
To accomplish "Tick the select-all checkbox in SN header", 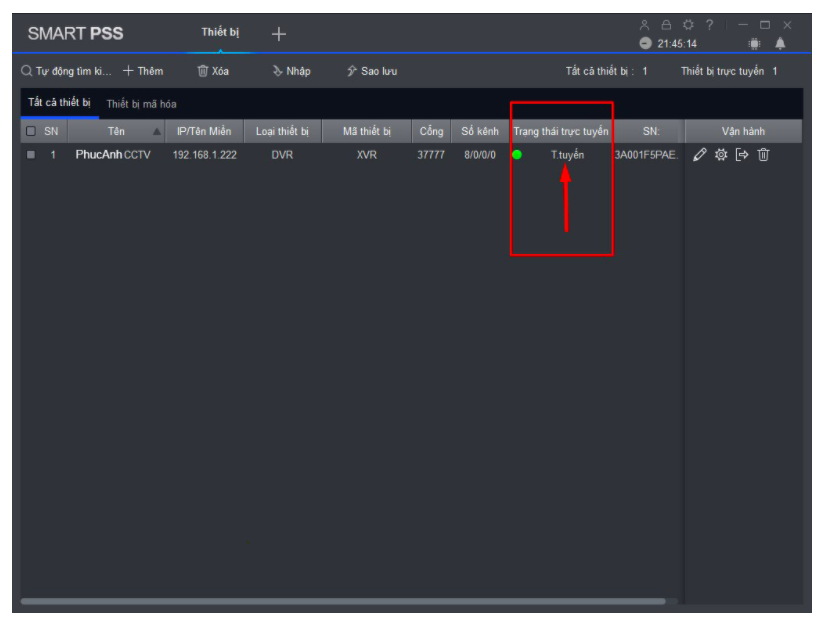I will pos(31,131).
